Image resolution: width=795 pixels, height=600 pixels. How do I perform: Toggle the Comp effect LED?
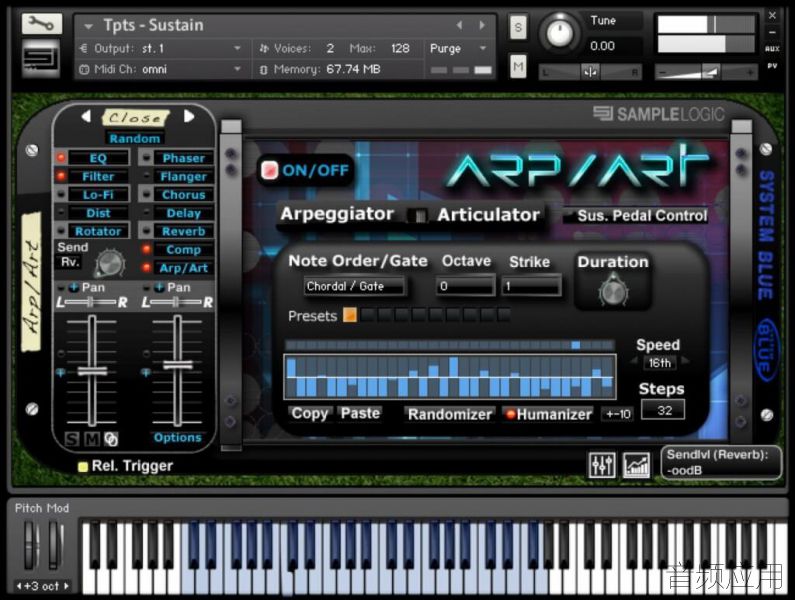[x=146, y=249]
